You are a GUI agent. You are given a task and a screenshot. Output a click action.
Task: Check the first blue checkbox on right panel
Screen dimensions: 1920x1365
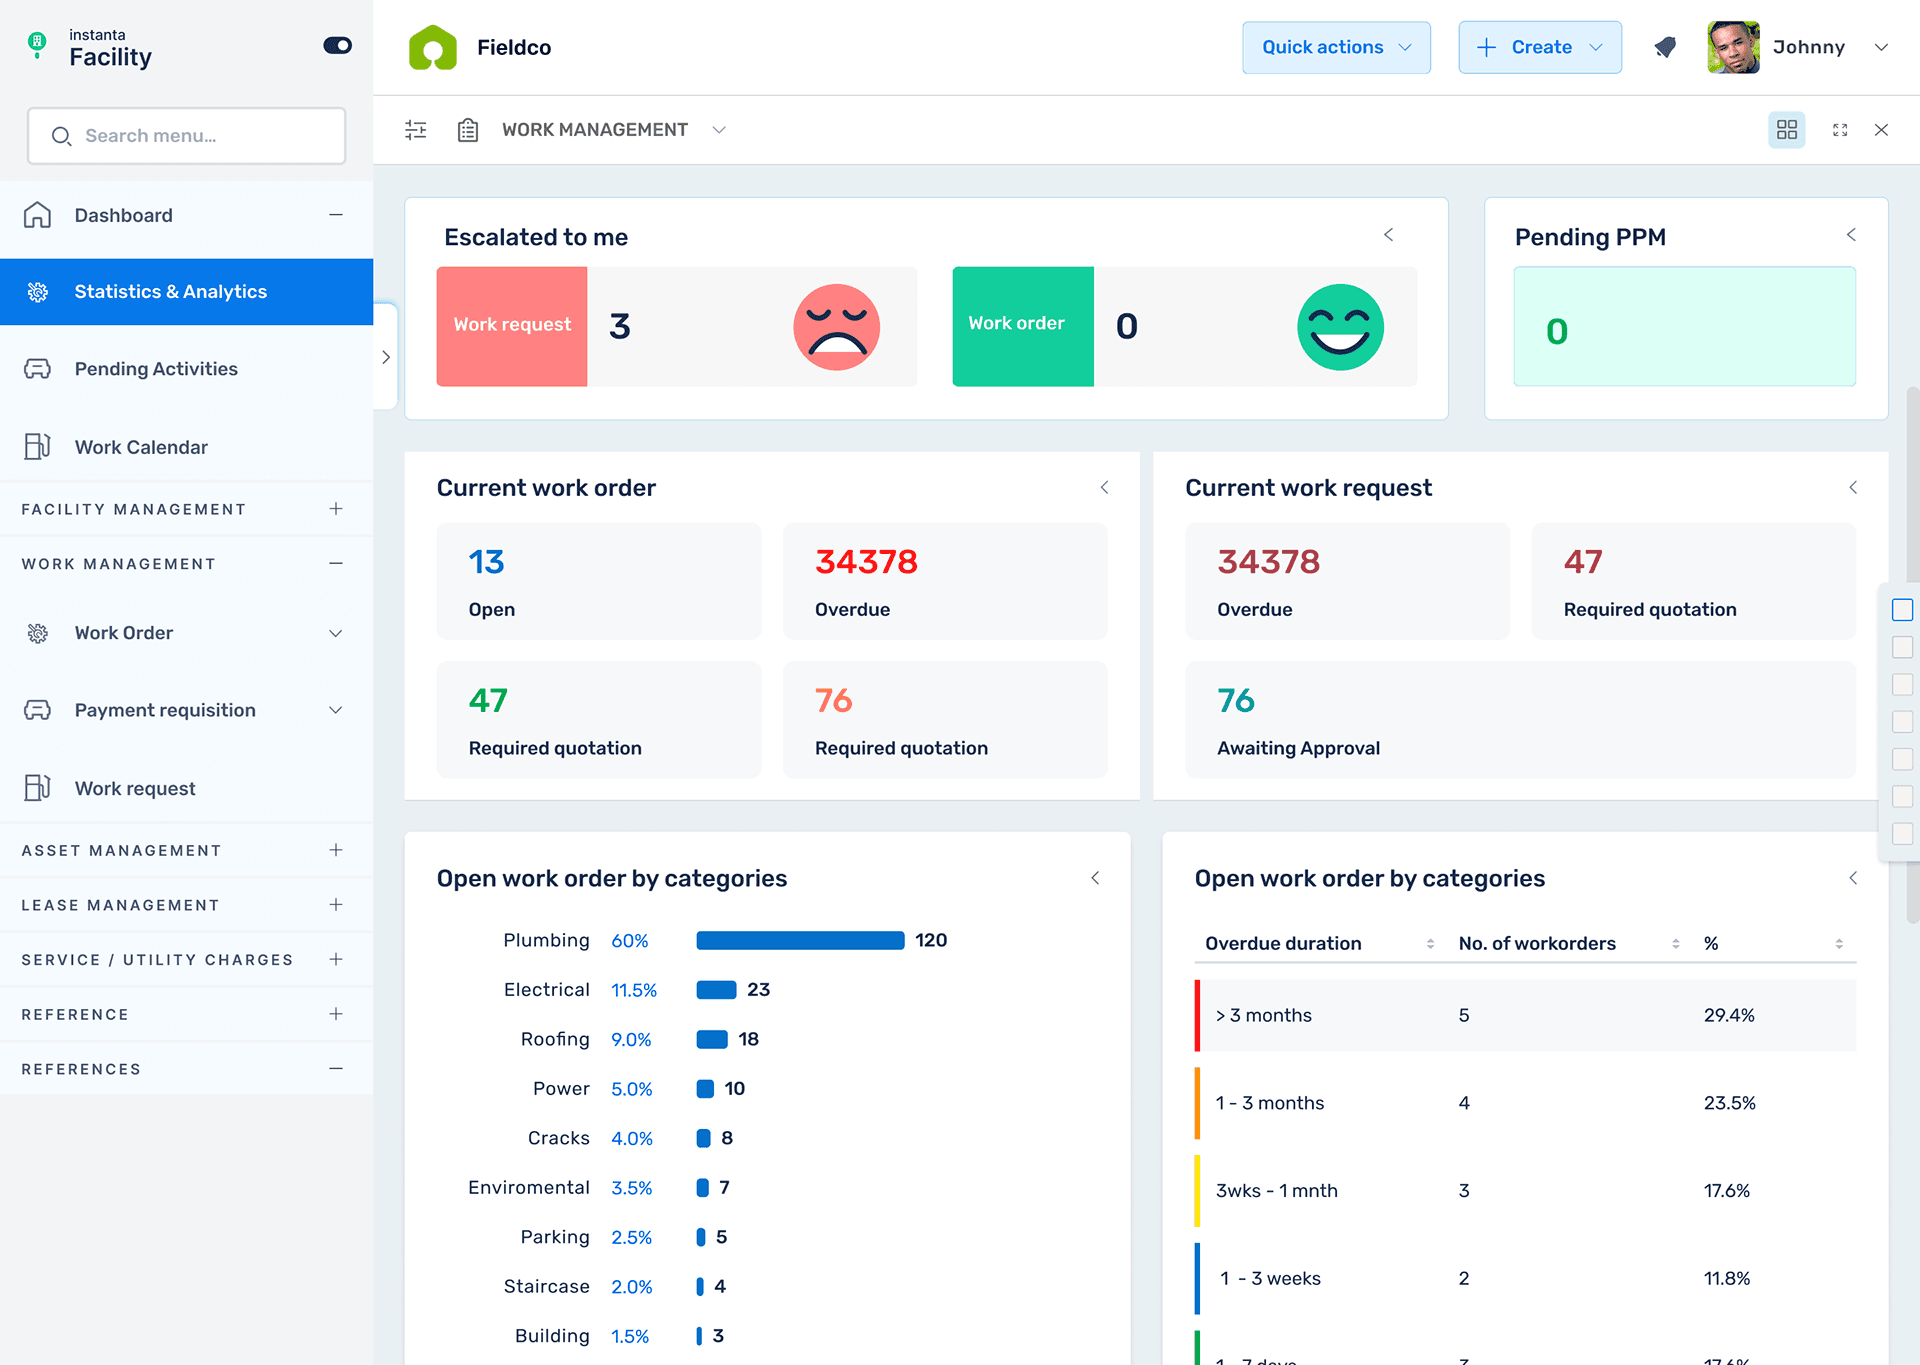click(1902, 610)
